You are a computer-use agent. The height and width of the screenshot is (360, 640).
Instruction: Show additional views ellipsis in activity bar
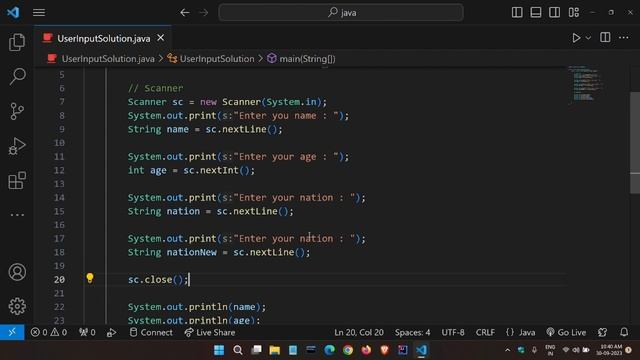point(17,214)
